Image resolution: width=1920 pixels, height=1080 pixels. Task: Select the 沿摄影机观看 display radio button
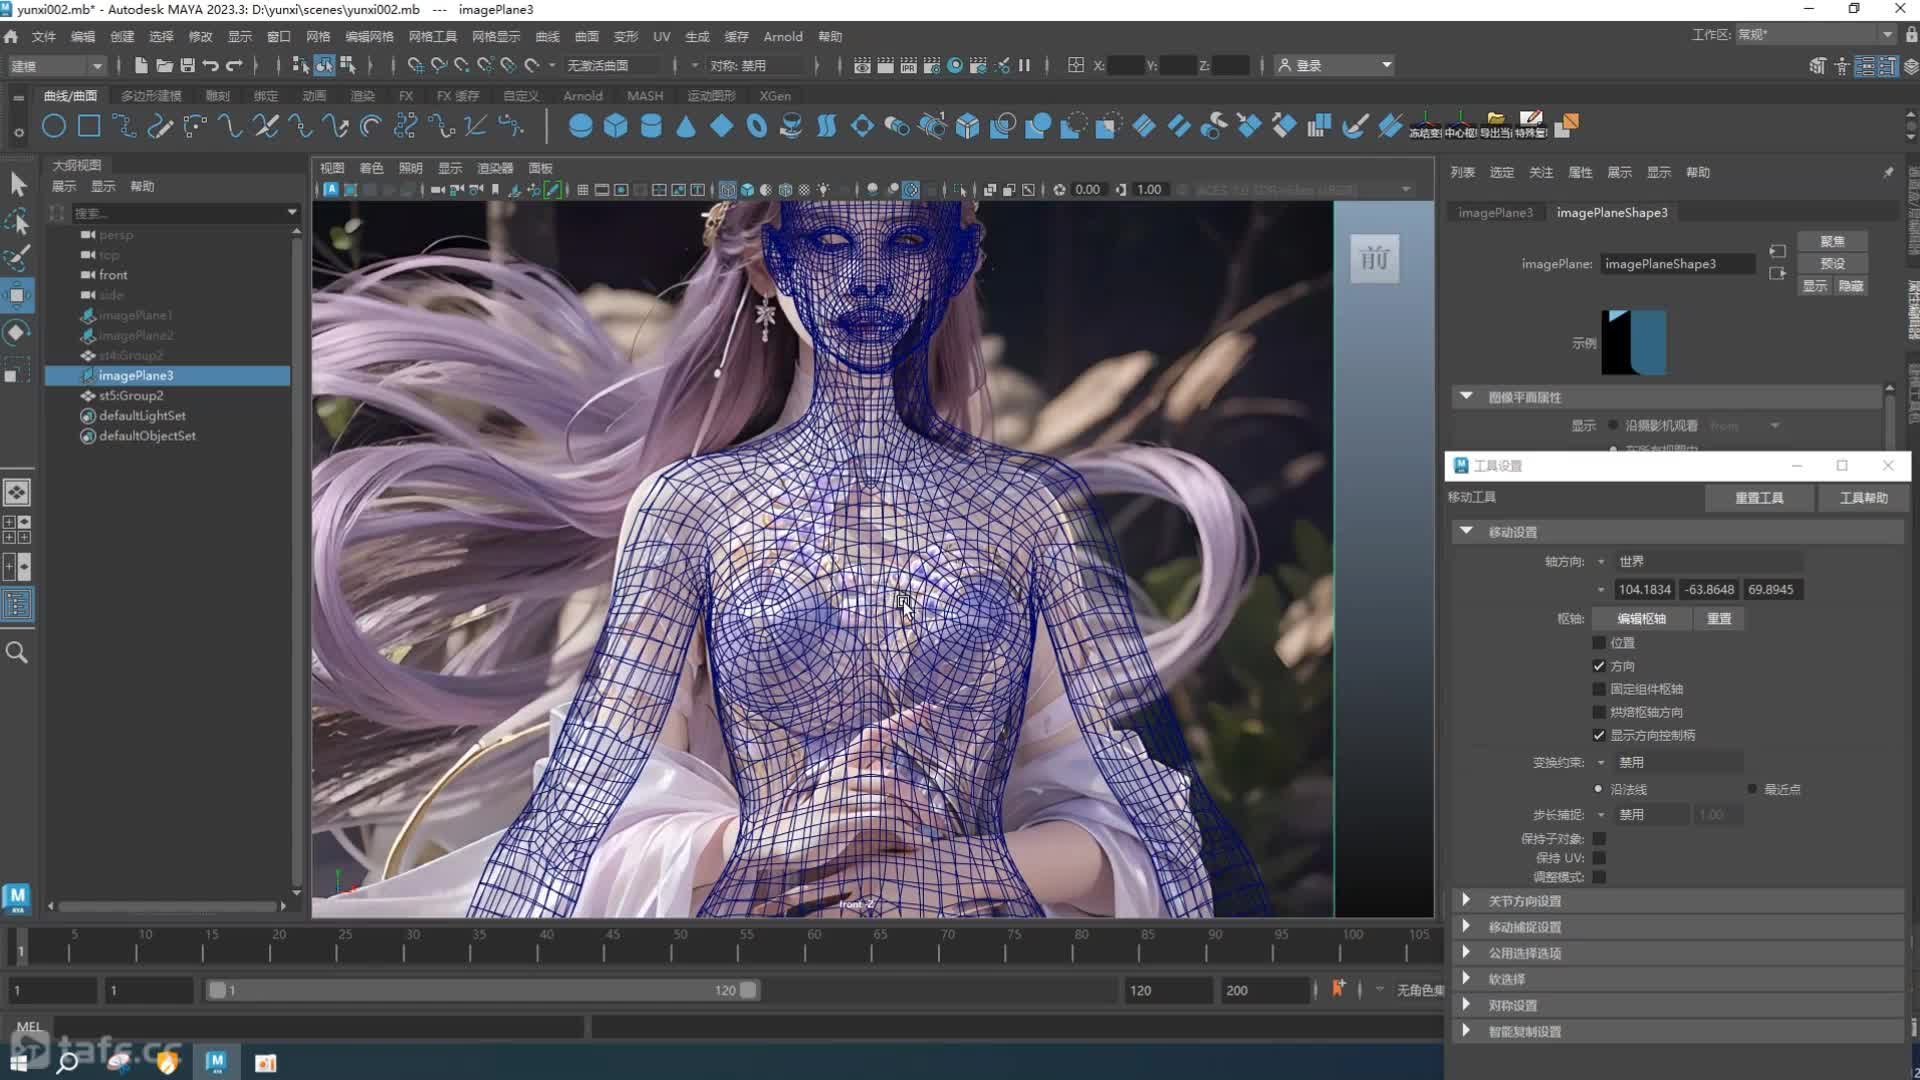point(1613,425)
